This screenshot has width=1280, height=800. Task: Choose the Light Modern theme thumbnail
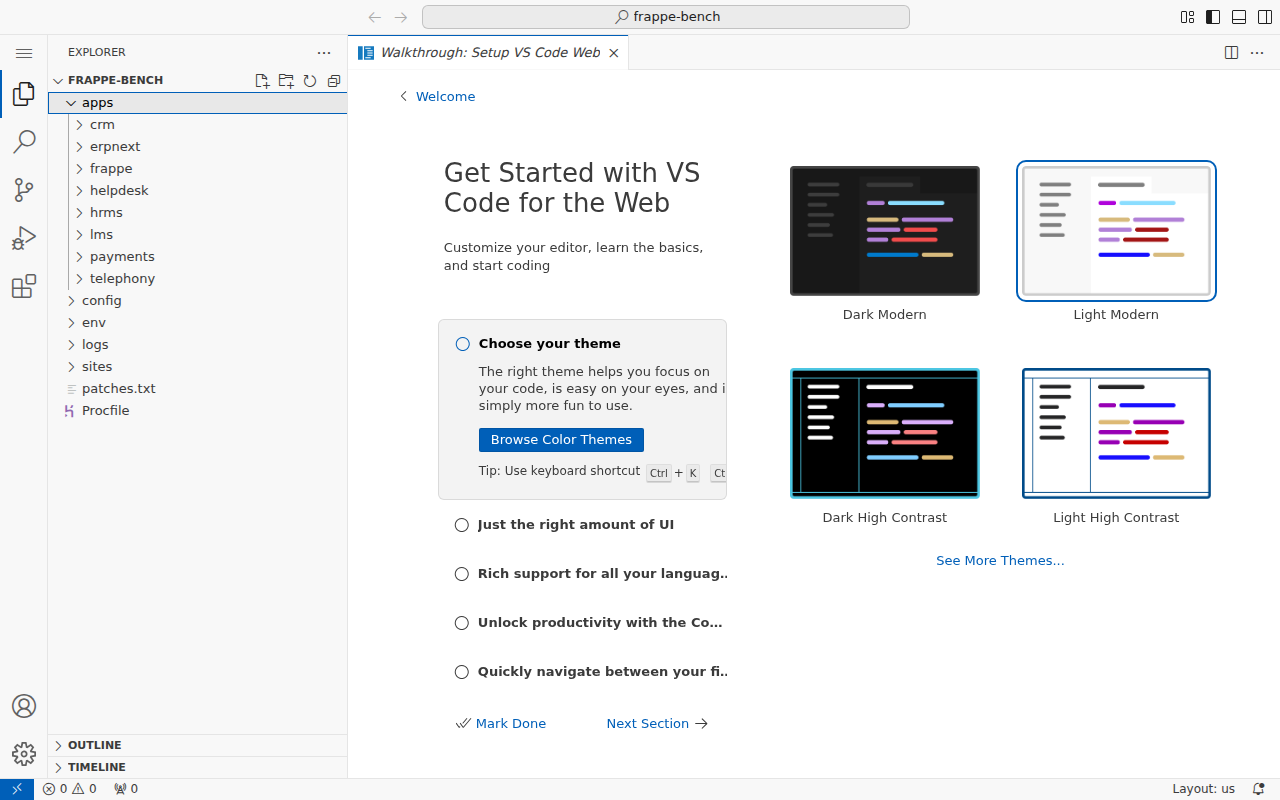(x=1116, y=231)
